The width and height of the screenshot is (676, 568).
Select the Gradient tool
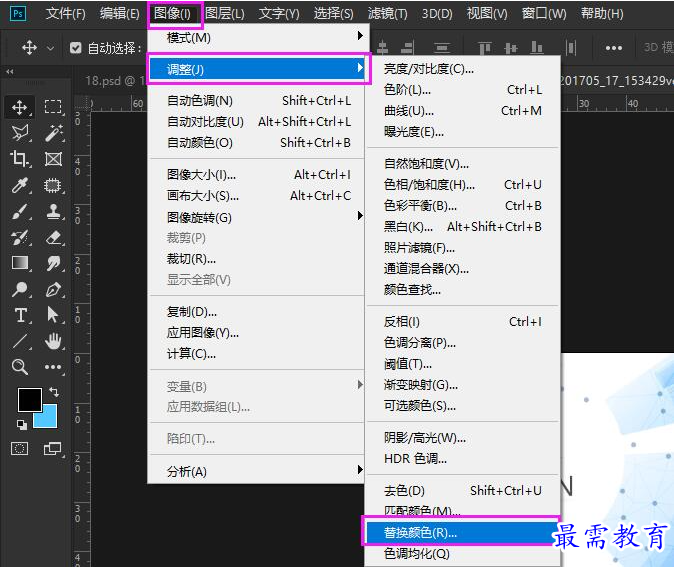19,263
